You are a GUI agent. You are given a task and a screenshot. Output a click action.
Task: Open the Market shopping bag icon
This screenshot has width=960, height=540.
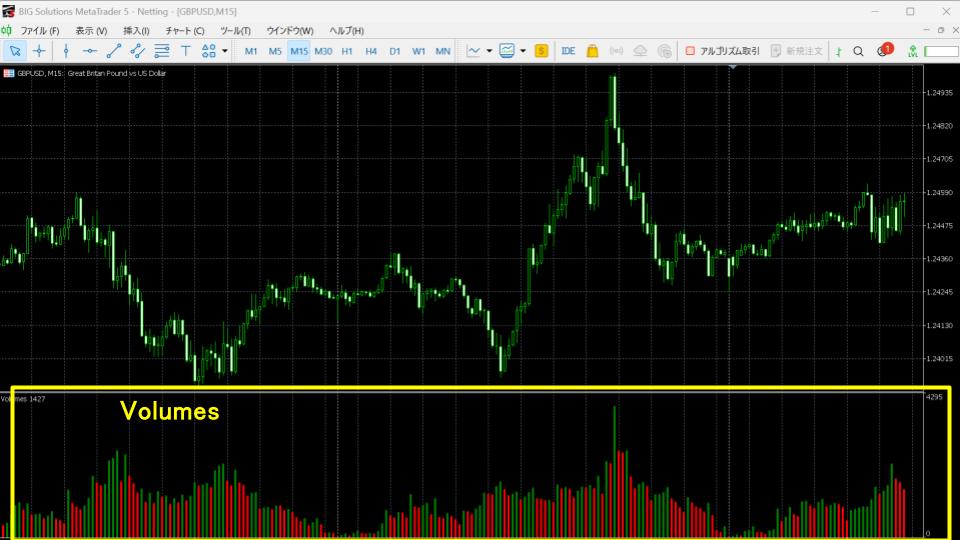(x=592, y=51)
